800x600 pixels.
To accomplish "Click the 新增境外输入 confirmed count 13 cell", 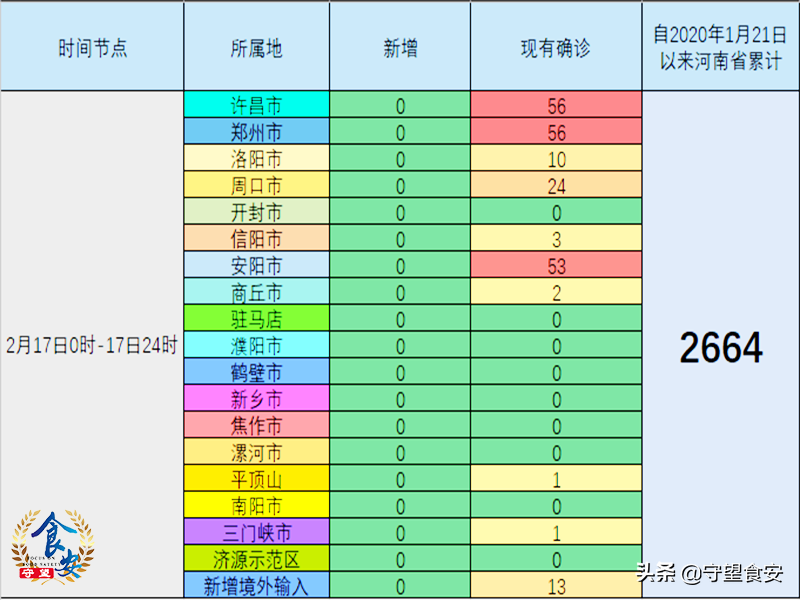I will [556, 586].
